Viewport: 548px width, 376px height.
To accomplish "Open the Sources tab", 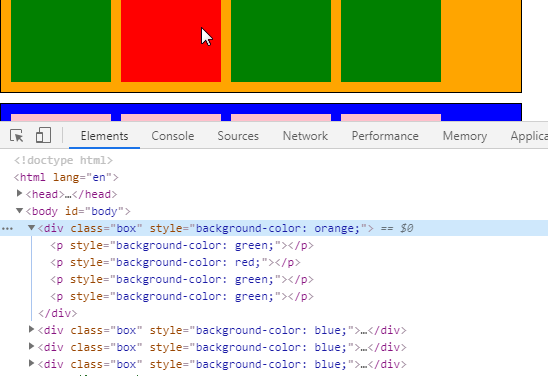I will tap(238, 136).
